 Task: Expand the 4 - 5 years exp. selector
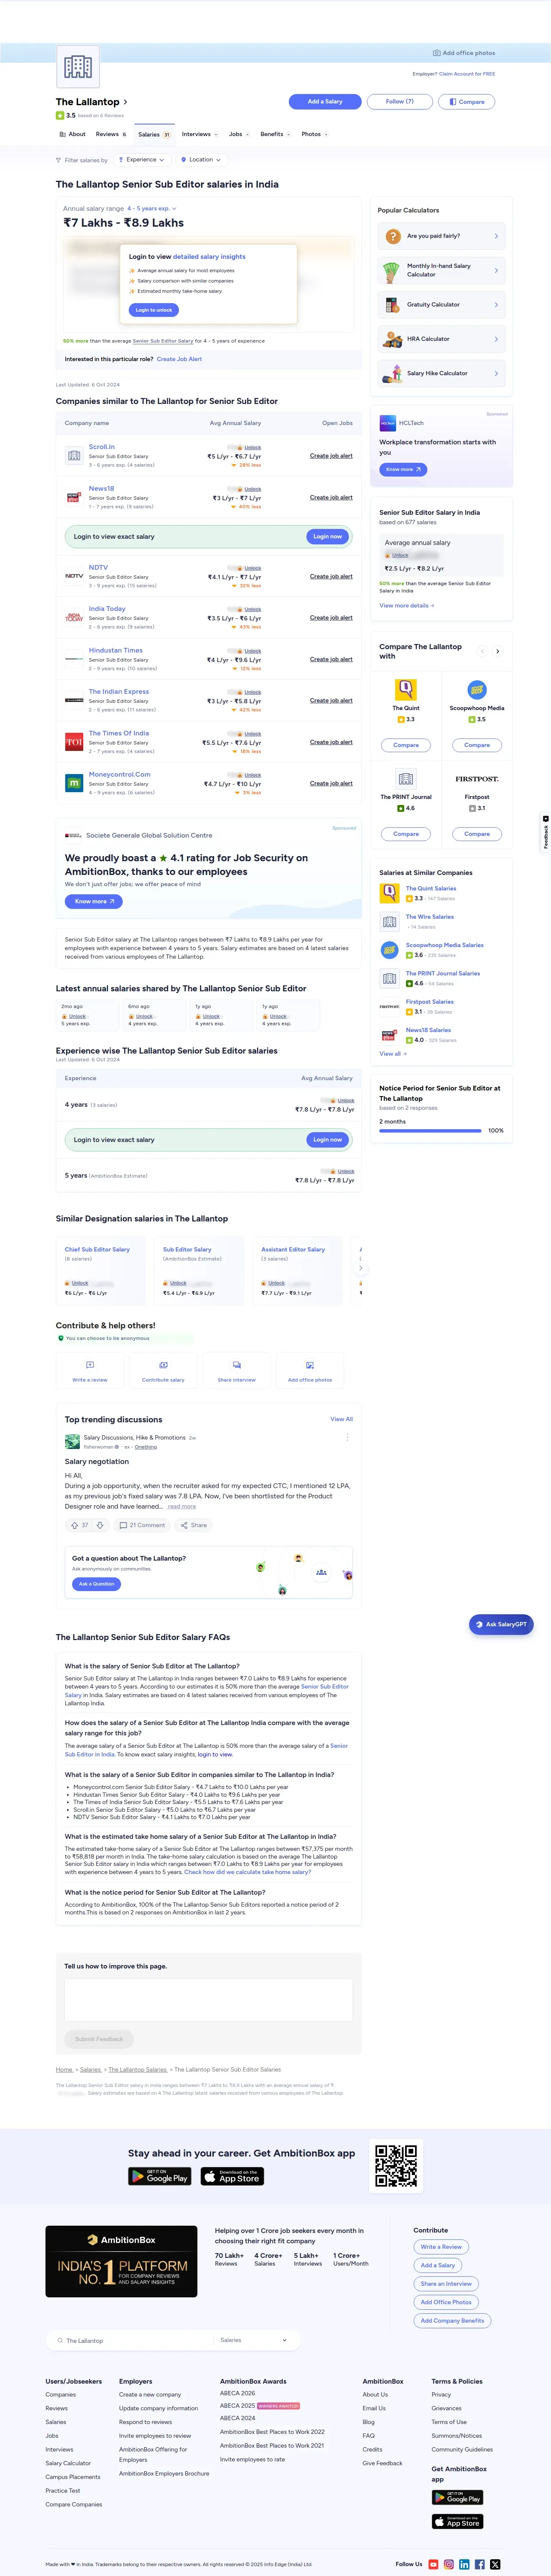click(x=152, y=209)
